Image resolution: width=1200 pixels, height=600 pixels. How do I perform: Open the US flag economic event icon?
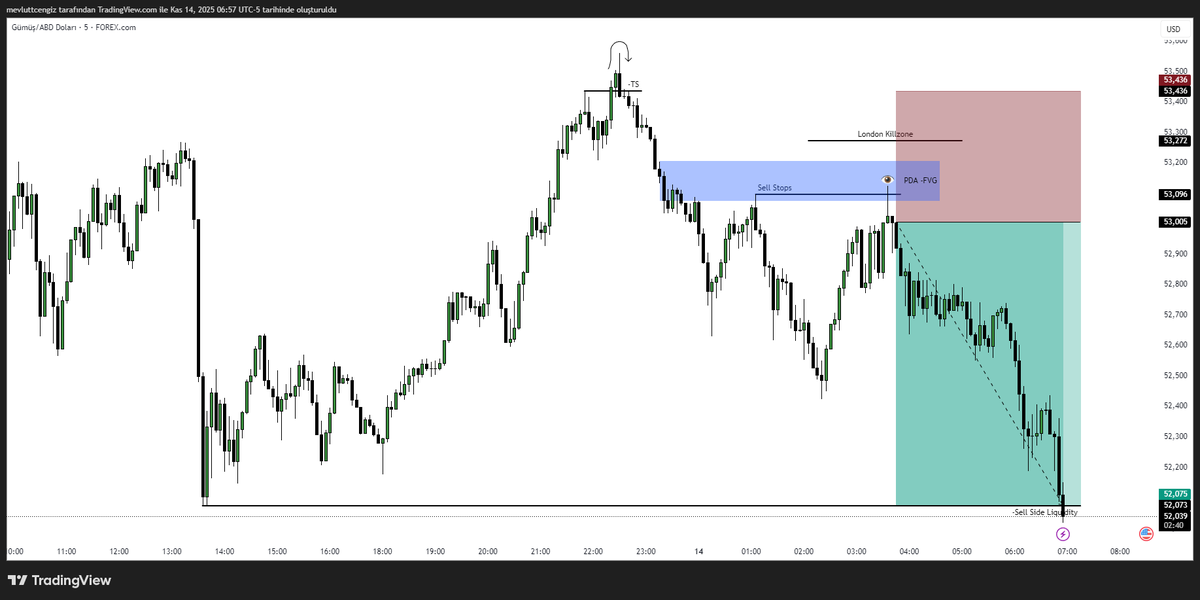click(1146, 534)
